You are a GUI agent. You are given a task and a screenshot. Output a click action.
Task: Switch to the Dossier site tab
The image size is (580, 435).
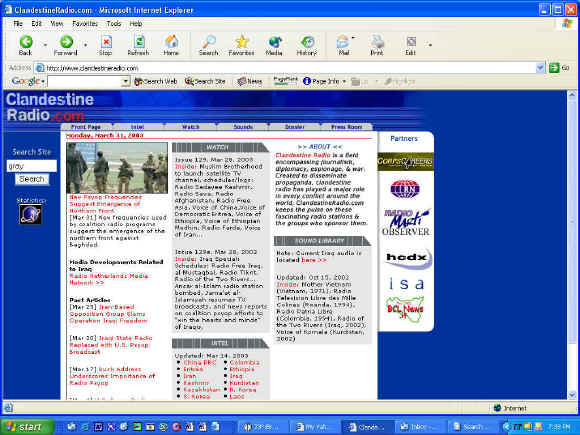click(x=295, y=127)
